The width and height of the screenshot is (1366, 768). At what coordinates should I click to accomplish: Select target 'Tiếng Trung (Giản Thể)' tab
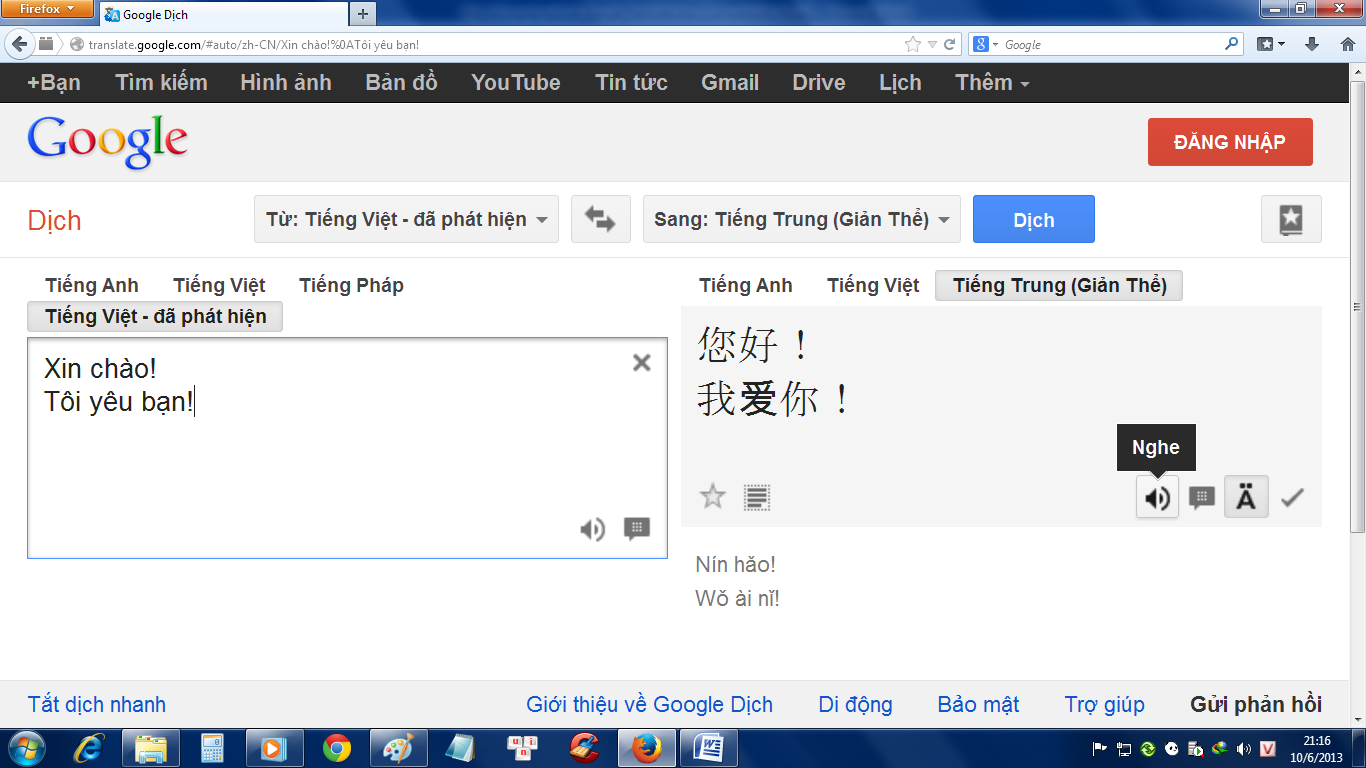pos(1059,285)
